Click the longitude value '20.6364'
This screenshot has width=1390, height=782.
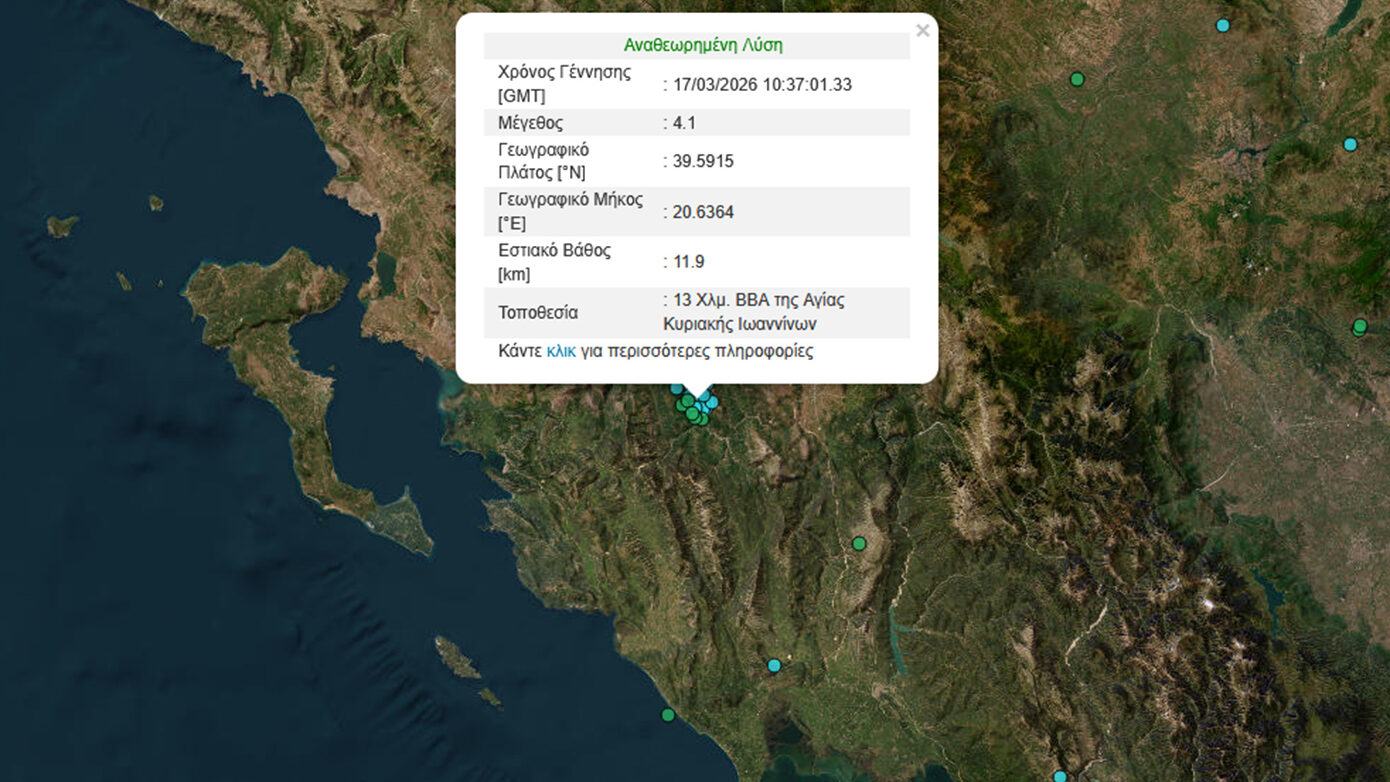702,212
